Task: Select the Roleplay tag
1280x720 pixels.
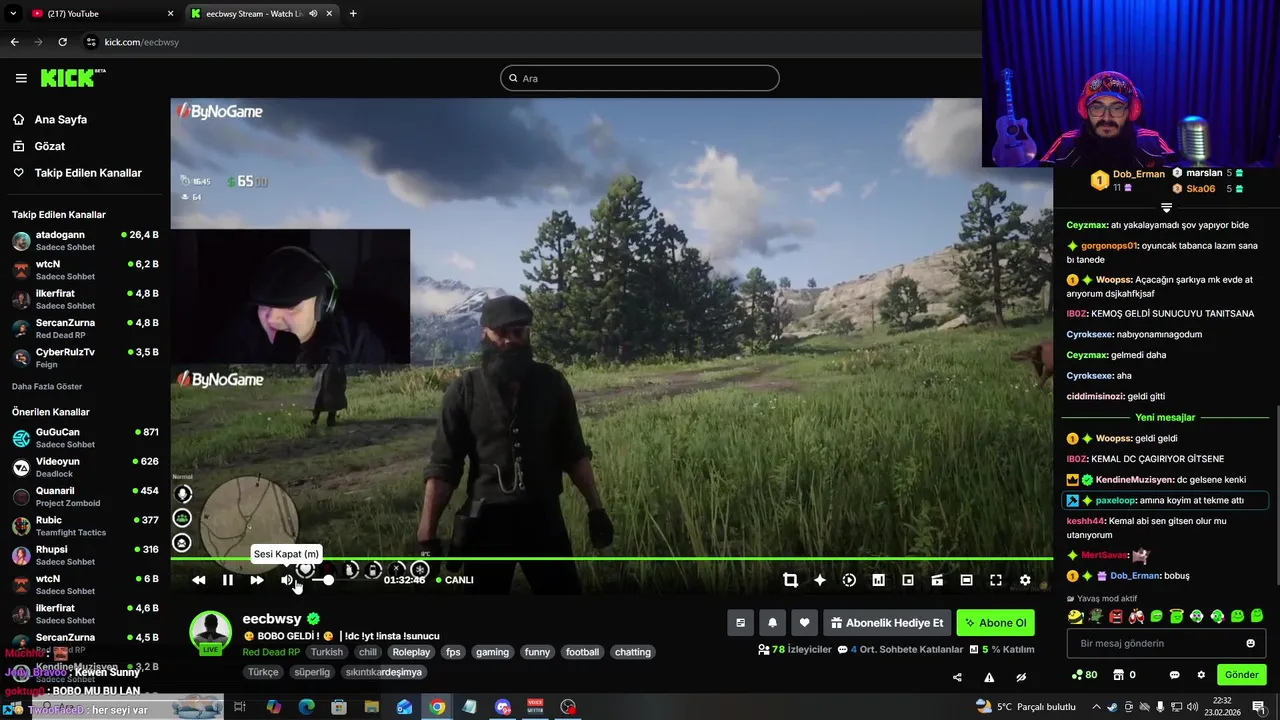Action: 411,652
